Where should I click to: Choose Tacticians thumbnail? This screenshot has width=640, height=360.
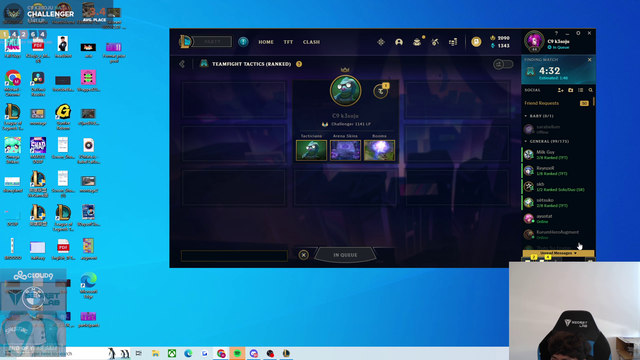coord(311,150)
